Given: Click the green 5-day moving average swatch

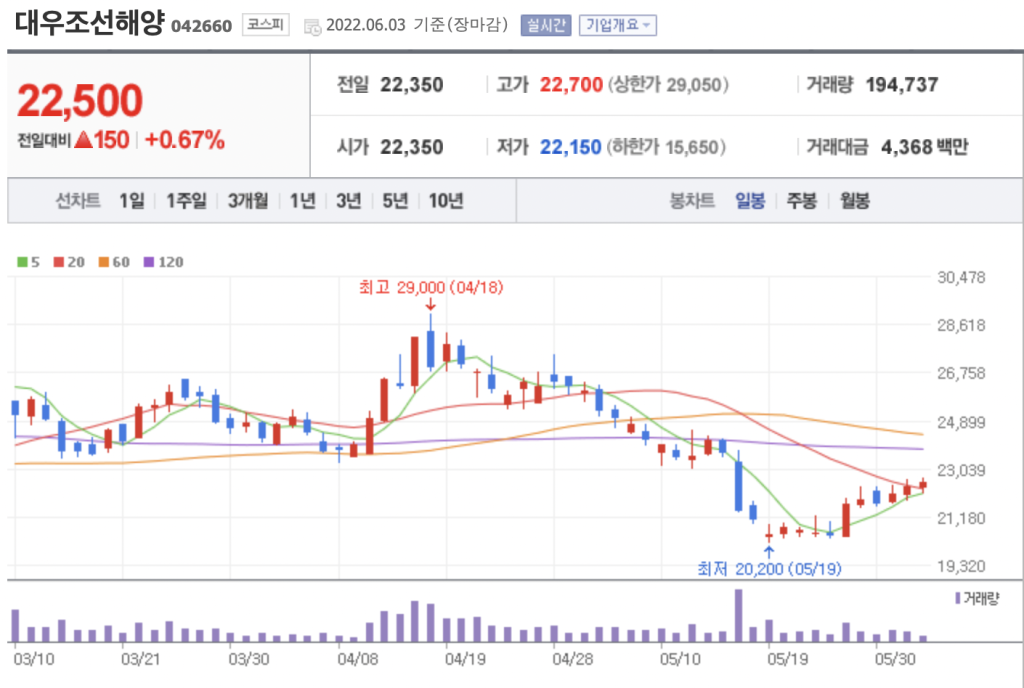Looking at the screenshot, I should click(23, 262).
